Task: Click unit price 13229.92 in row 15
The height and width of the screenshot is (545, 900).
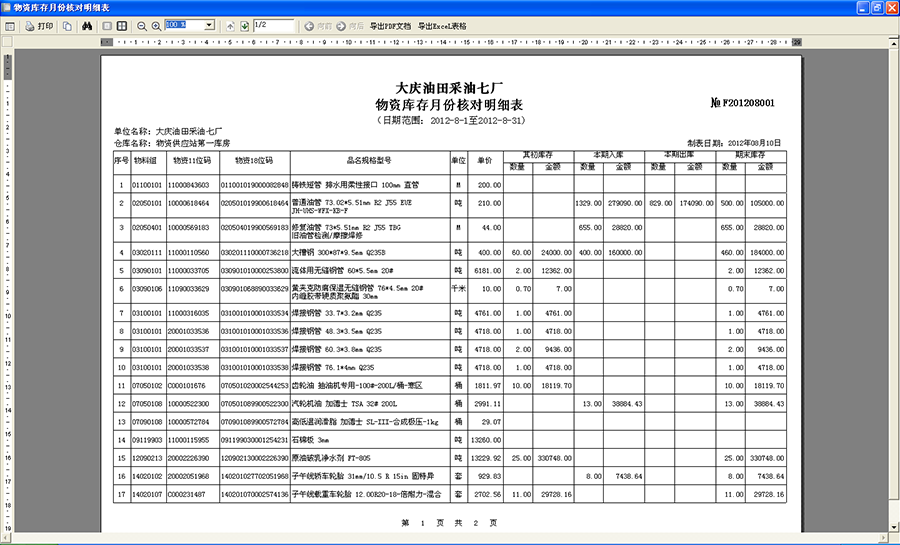Action: (486, 458)
